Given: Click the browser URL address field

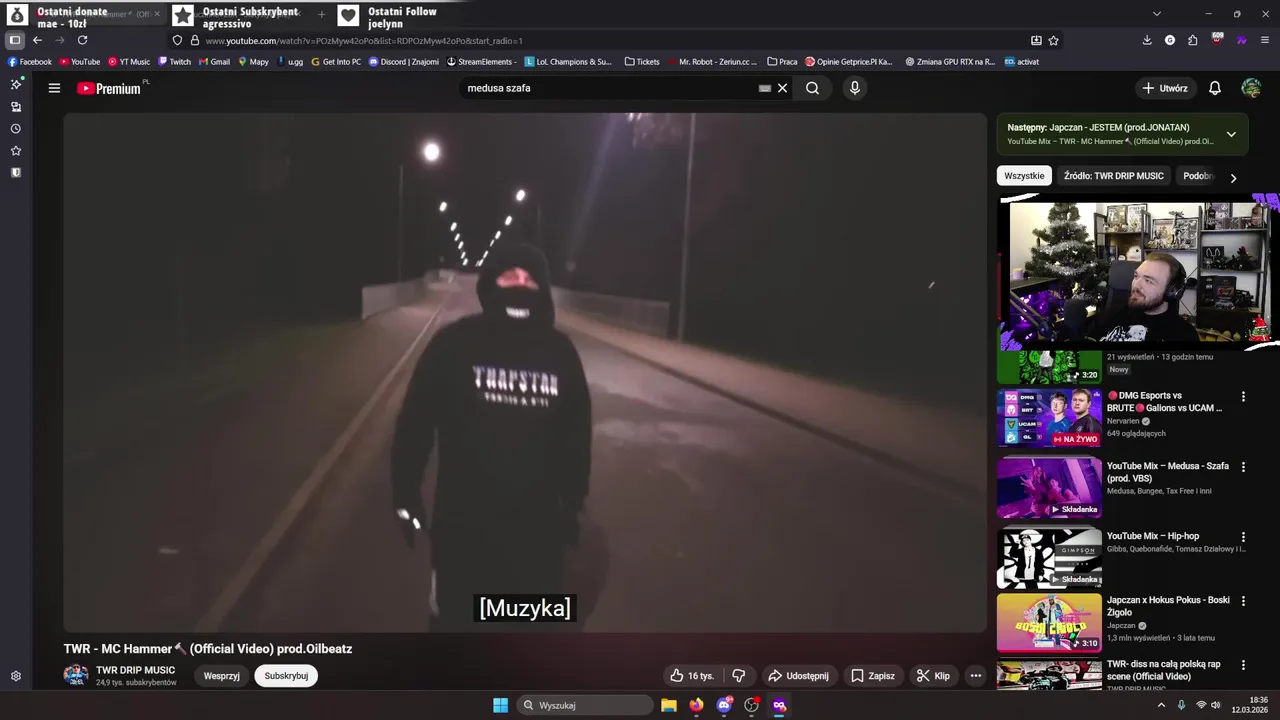Looking at the screenshot, I should (610, 40).
